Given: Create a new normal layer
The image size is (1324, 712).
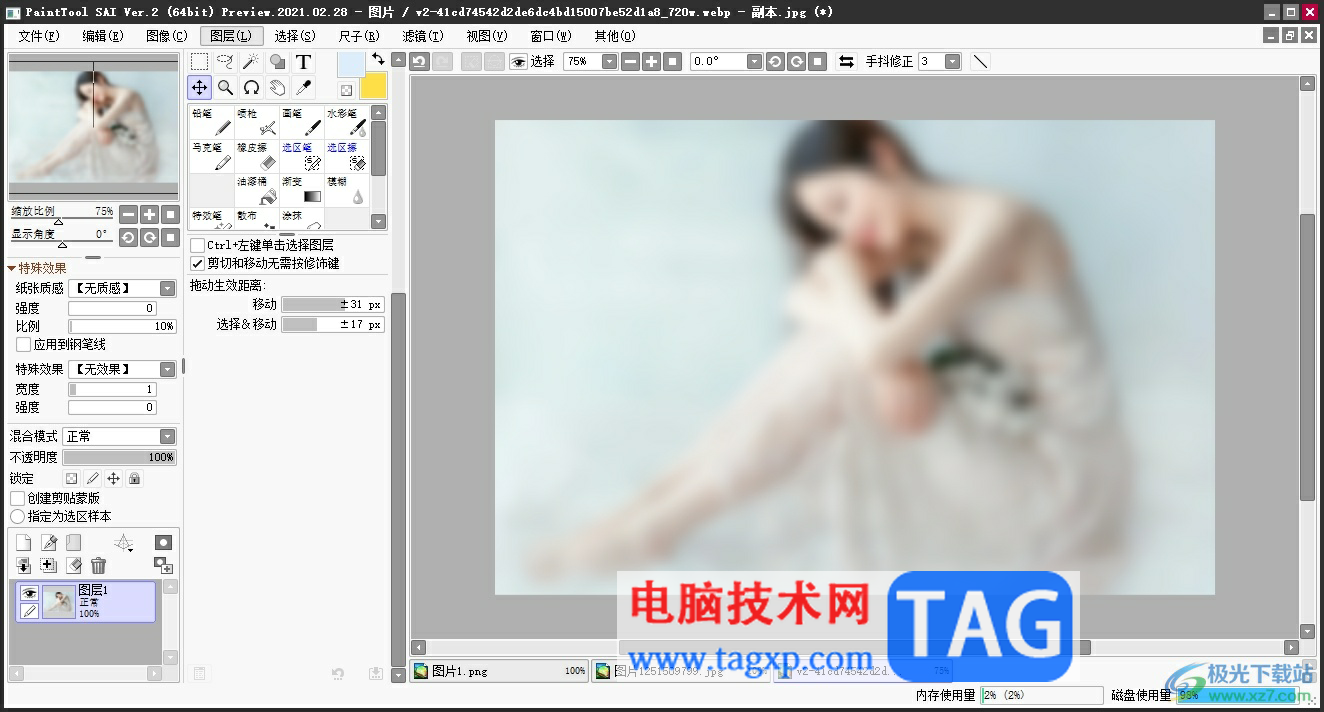Looking at the screenshot, I should (x=23, y=543).
